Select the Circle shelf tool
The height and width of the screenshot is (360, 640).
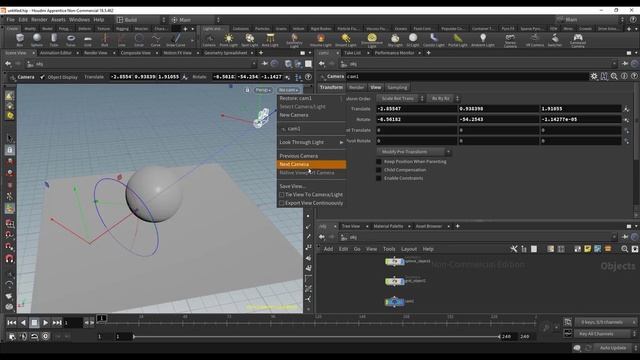tap(139, 40)
